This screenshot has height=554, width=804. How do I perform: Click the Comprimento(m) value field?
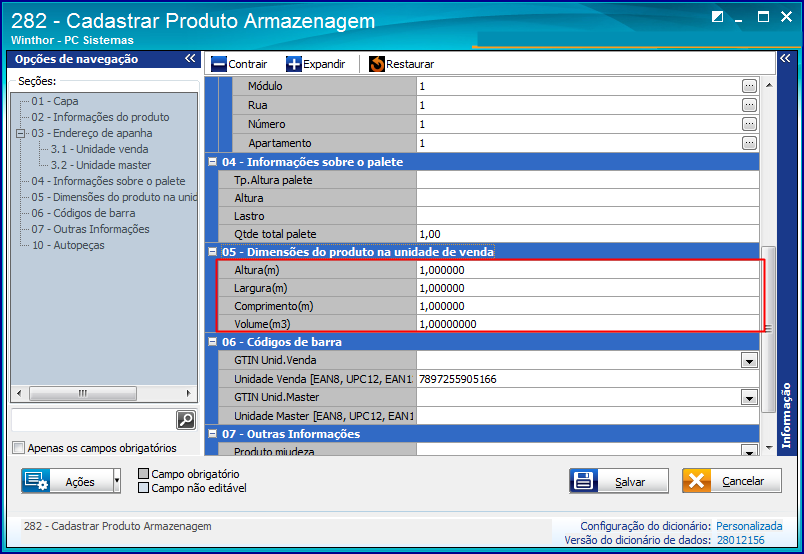(588, 306)
